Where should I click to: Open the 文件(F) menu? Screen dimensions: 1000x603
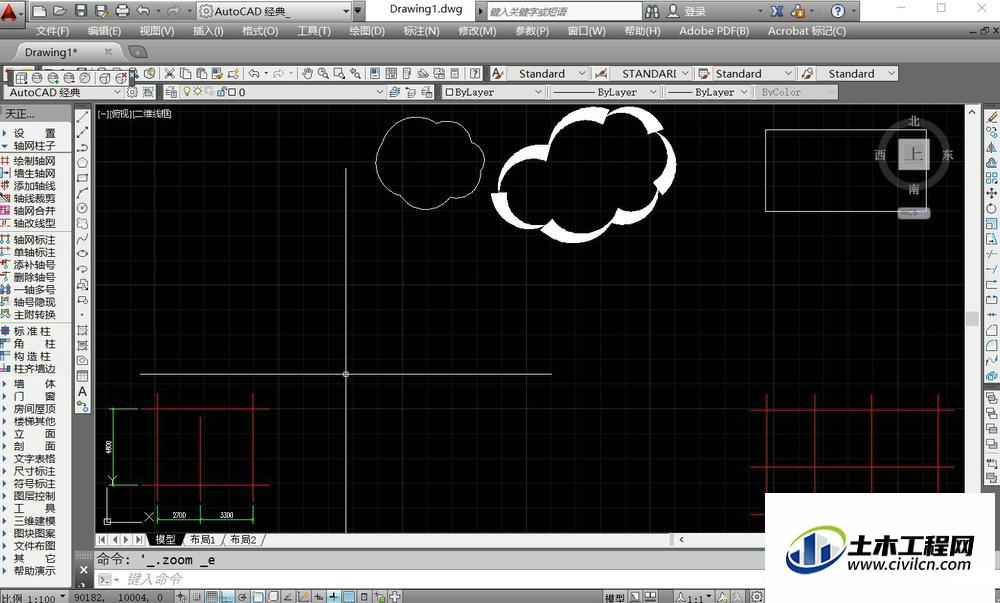(x=52, y=31)
